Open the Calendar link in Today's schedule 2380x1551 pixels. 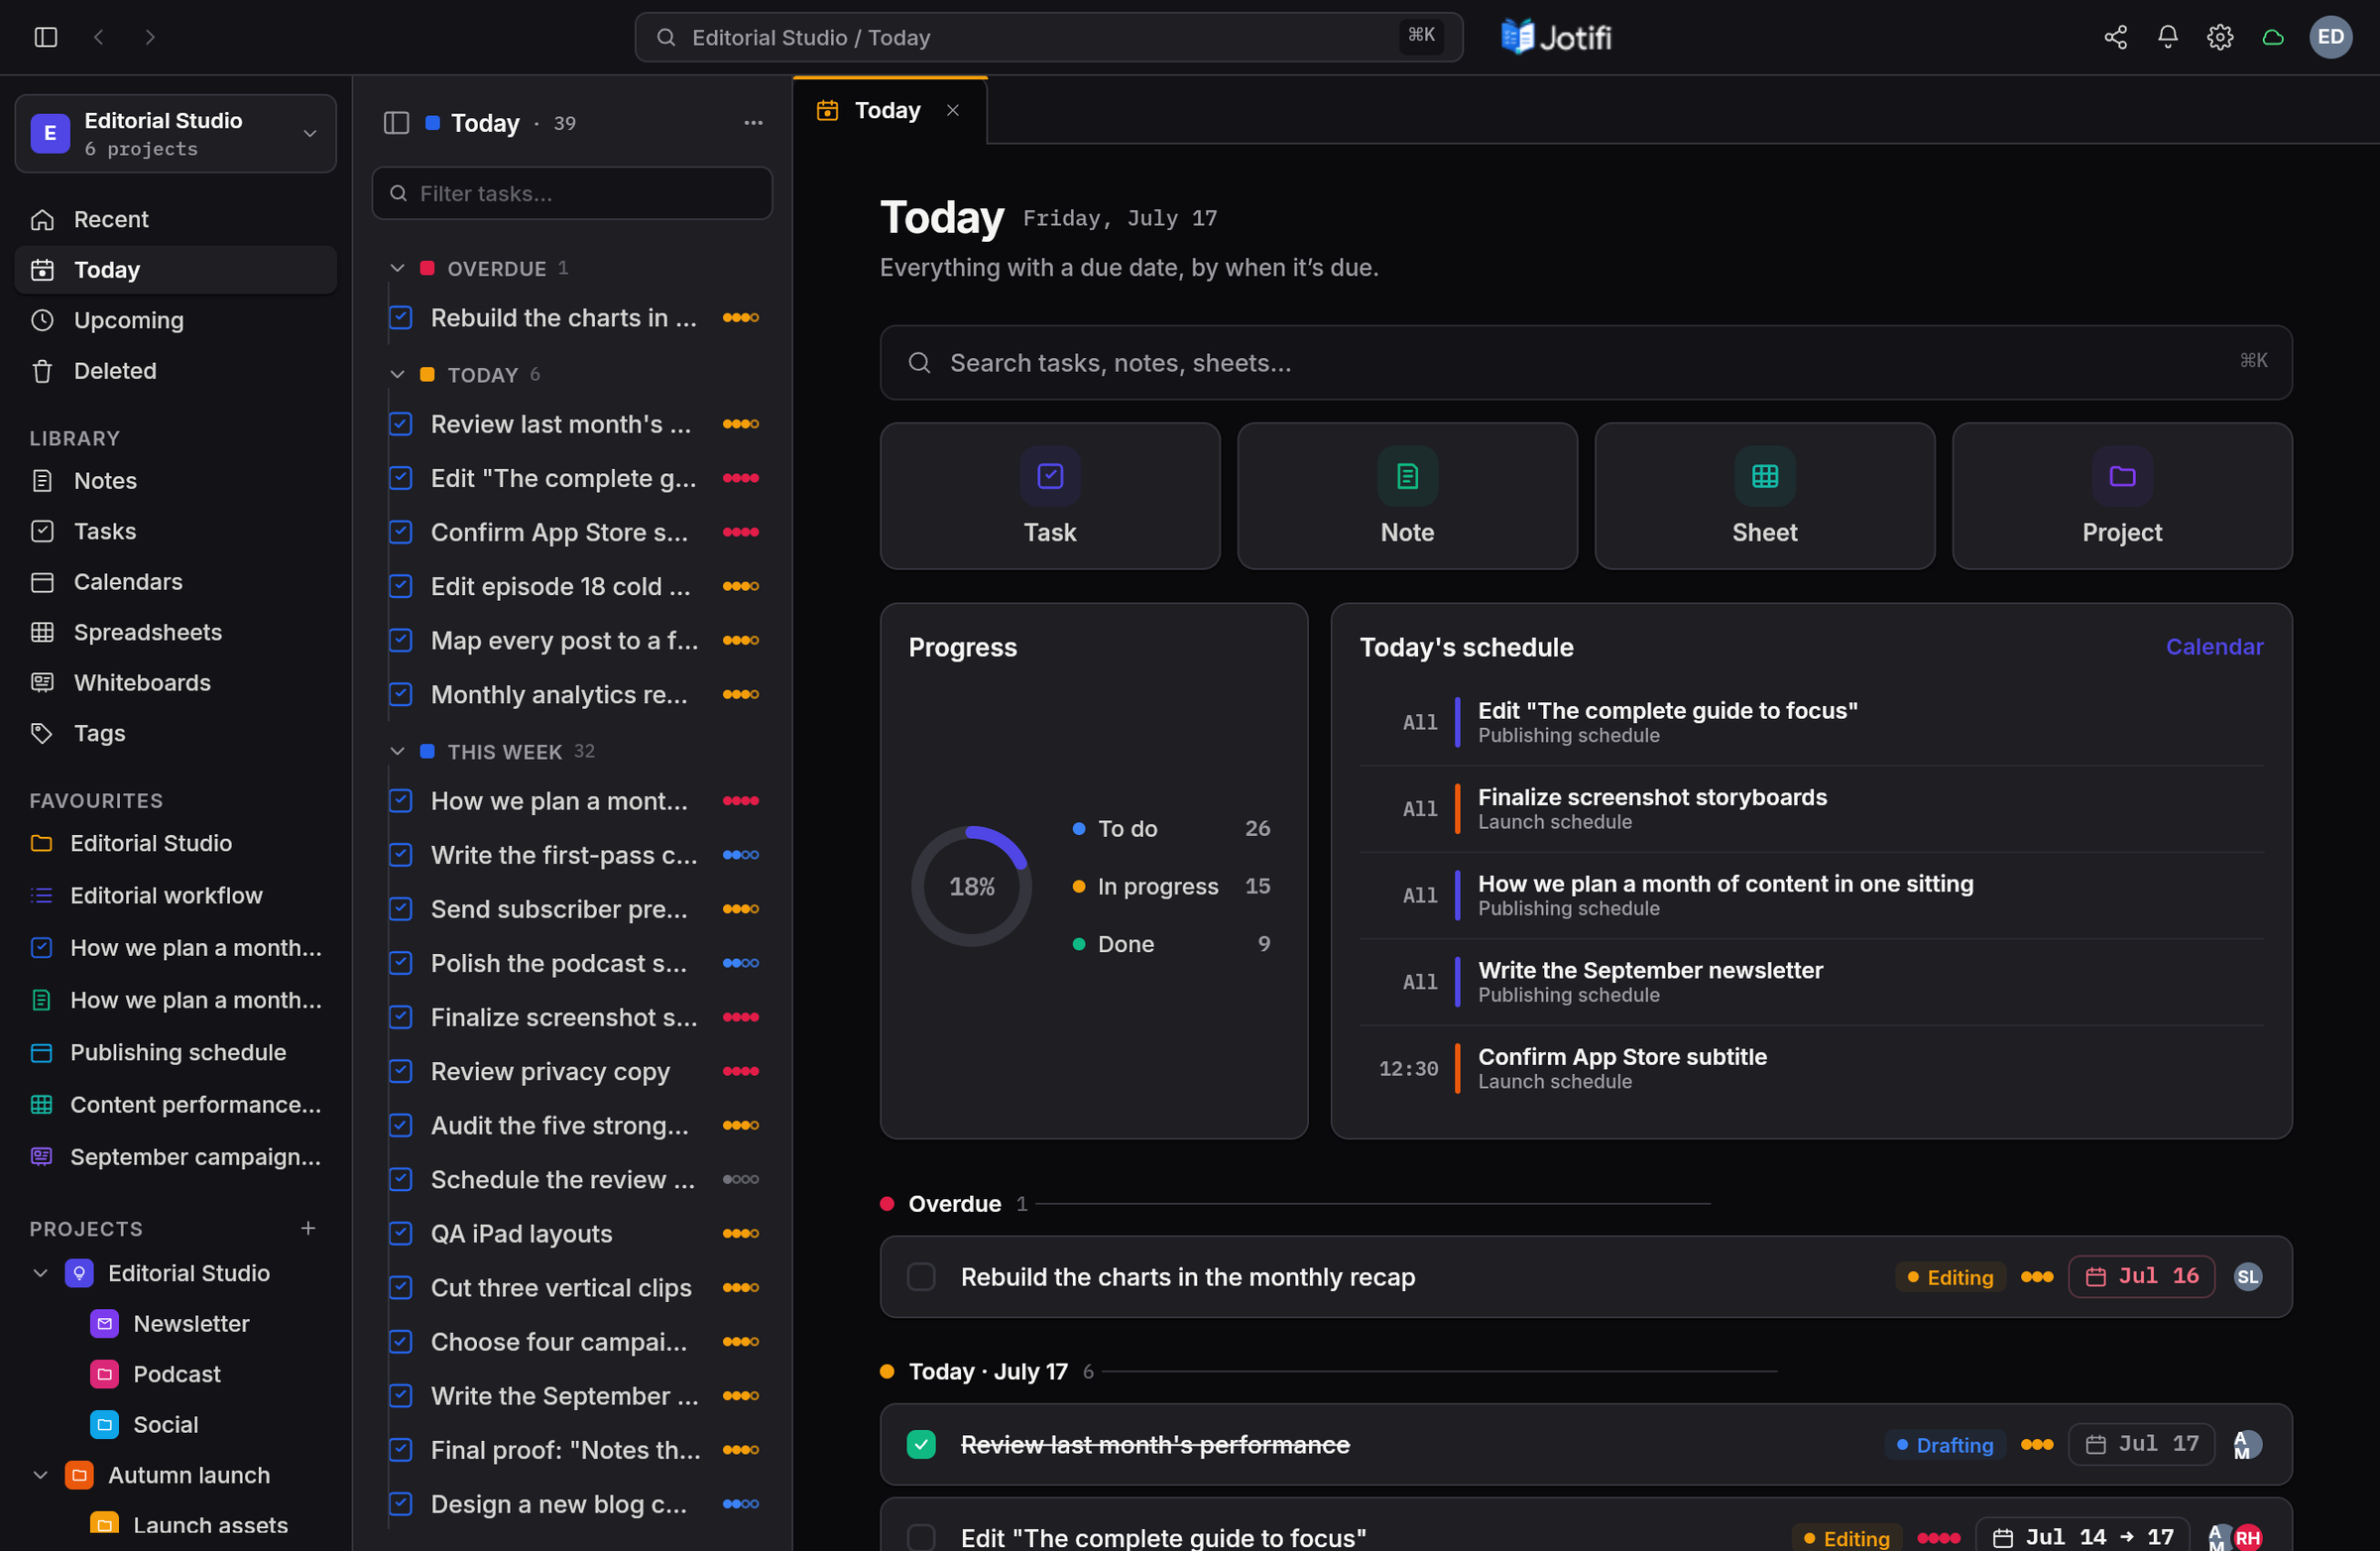point(2214,647)
